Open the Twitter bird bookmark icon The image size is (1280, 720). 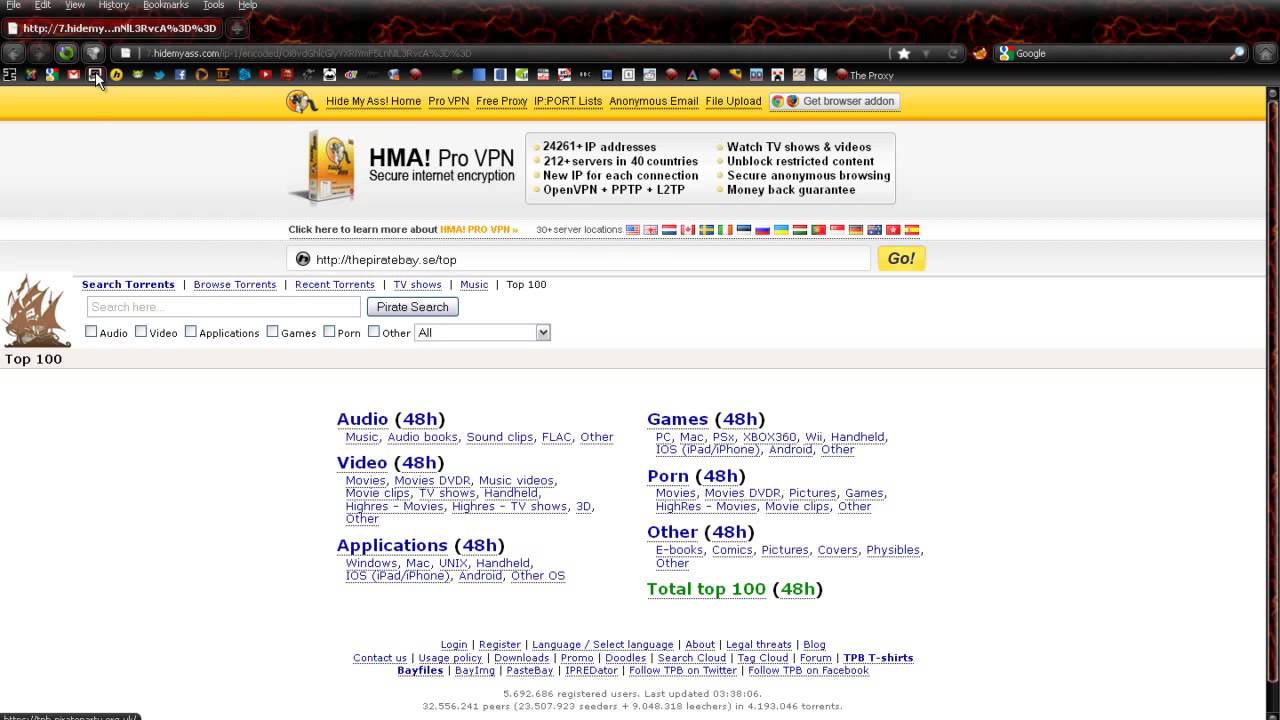click(159, 75)
